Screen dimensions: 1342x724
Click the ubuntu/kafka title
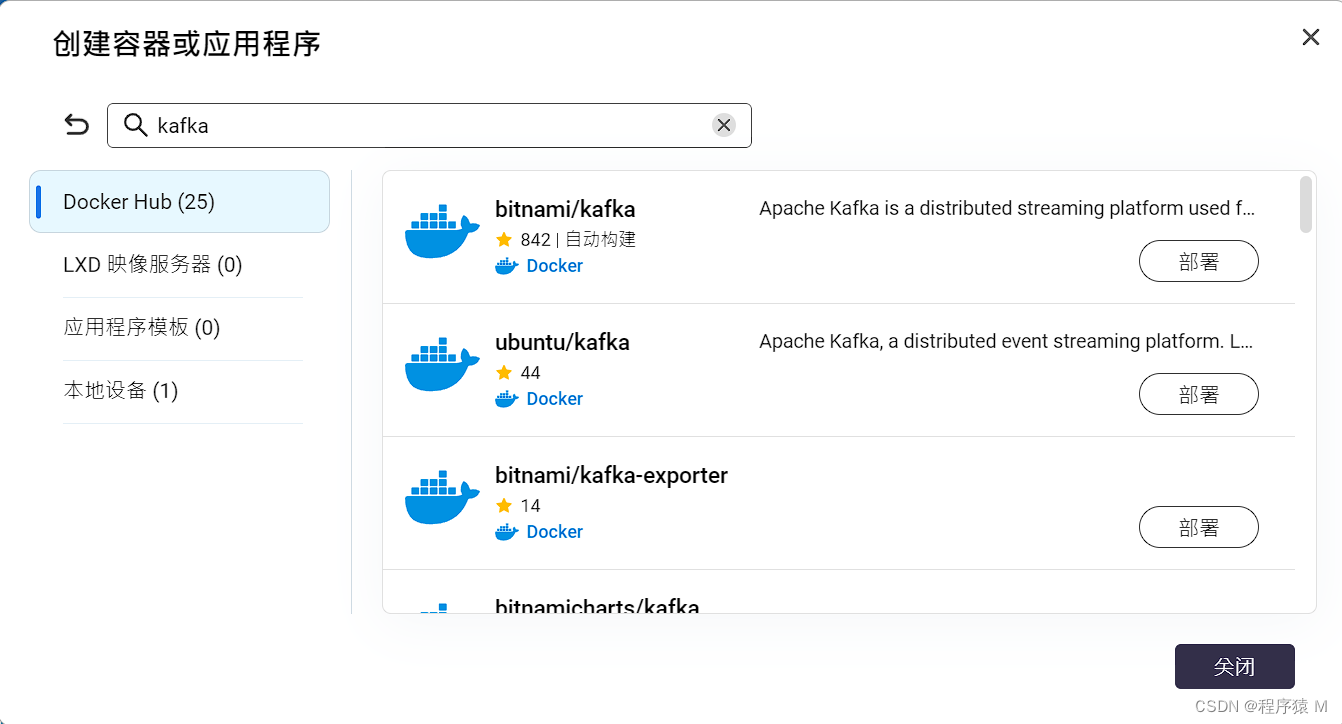(x=562, y=343)
